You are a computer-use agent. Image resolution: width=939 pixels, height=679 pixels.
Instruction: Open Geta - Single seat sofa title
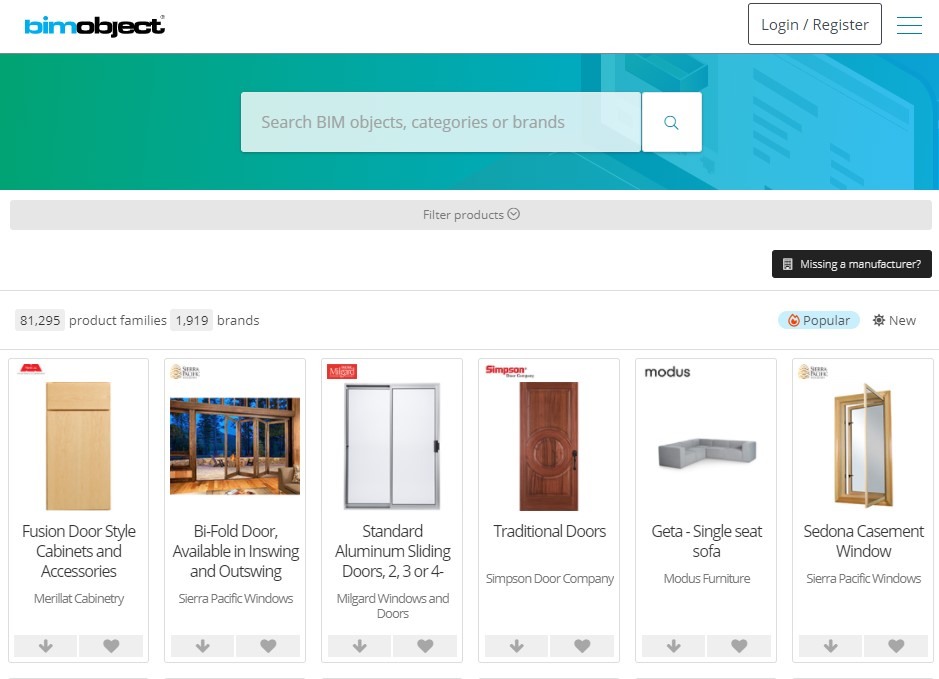coord(706,541)
